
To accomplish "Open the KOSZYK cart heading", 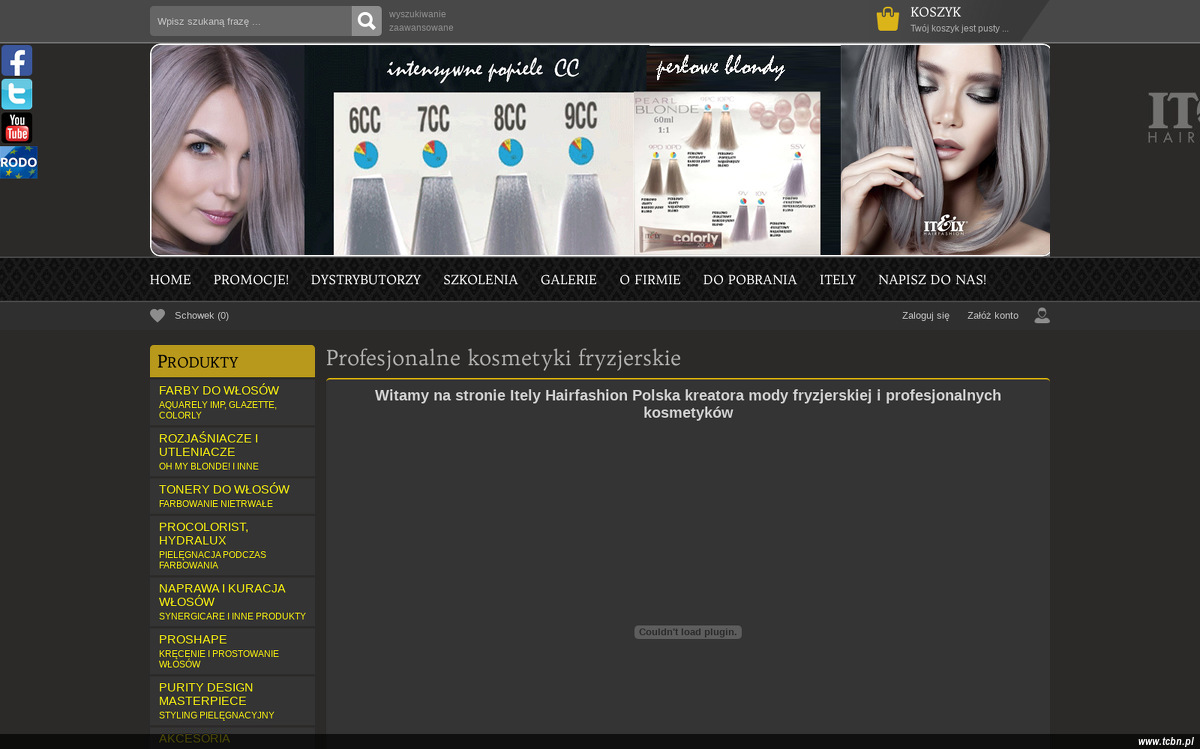I will (x=936, y=12).
